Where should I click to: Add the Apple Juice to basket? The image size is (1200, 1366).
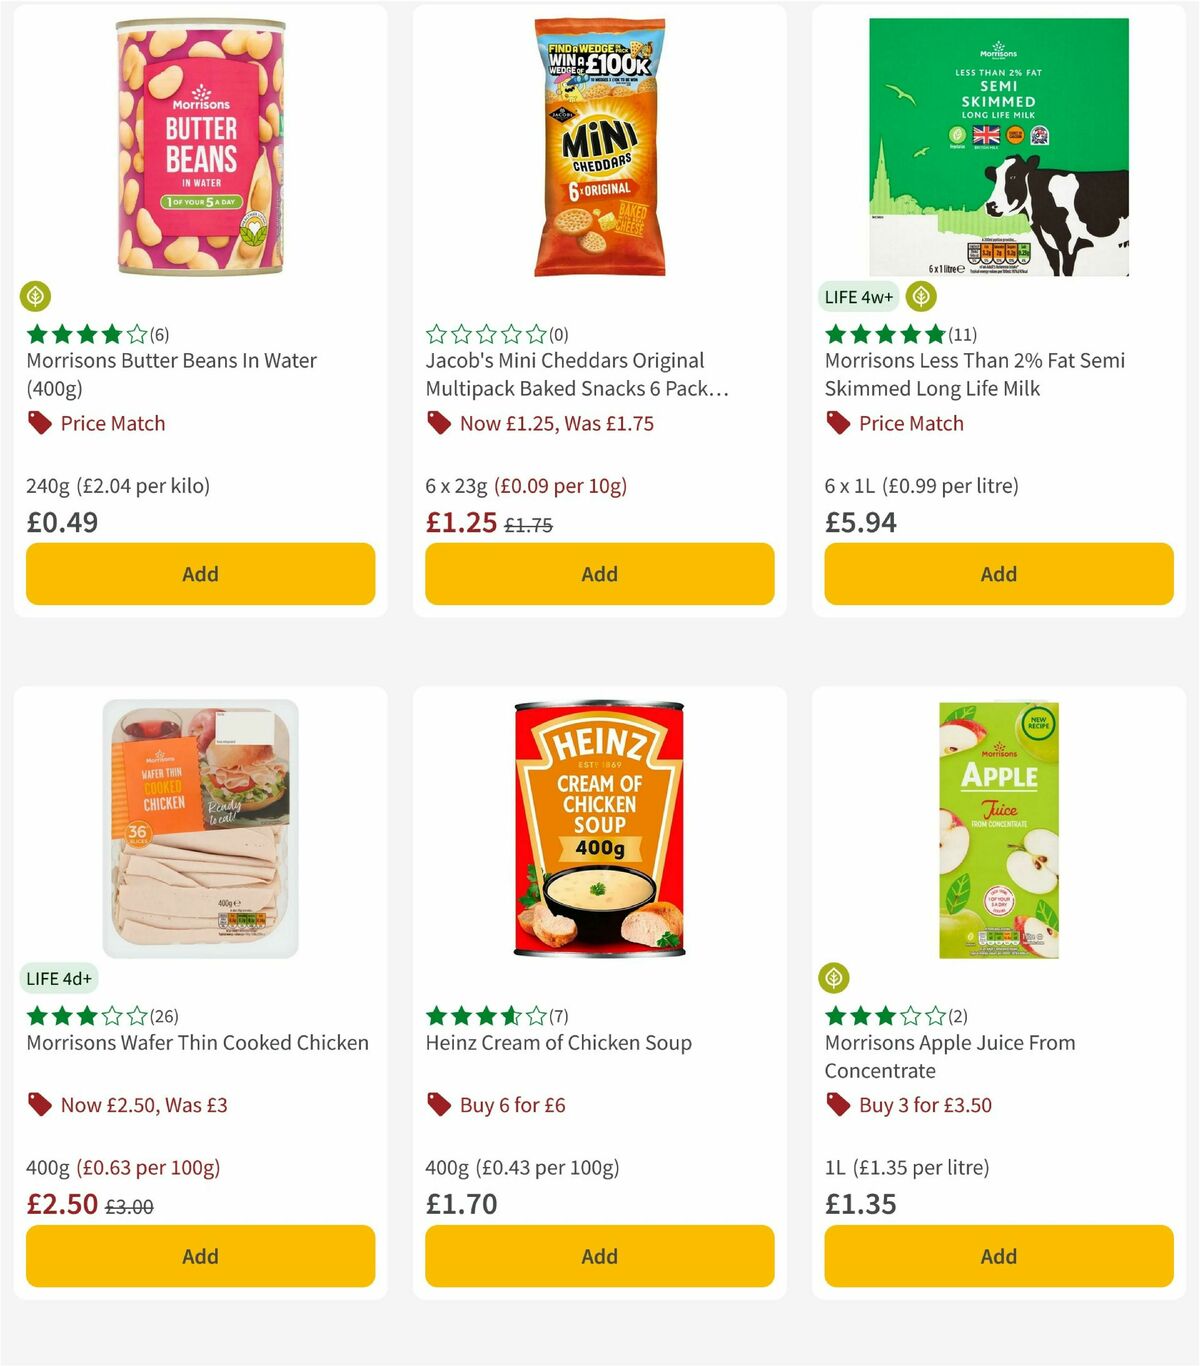tap(997, 1256)
